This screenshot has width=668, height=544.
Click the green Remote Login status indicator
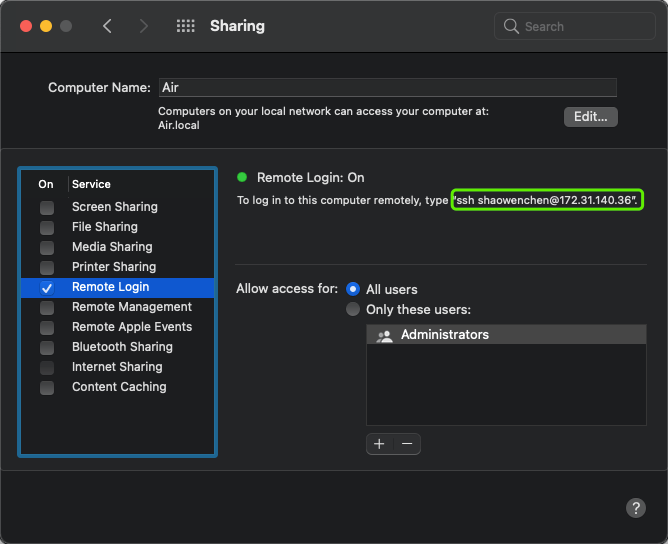[242, 177]
